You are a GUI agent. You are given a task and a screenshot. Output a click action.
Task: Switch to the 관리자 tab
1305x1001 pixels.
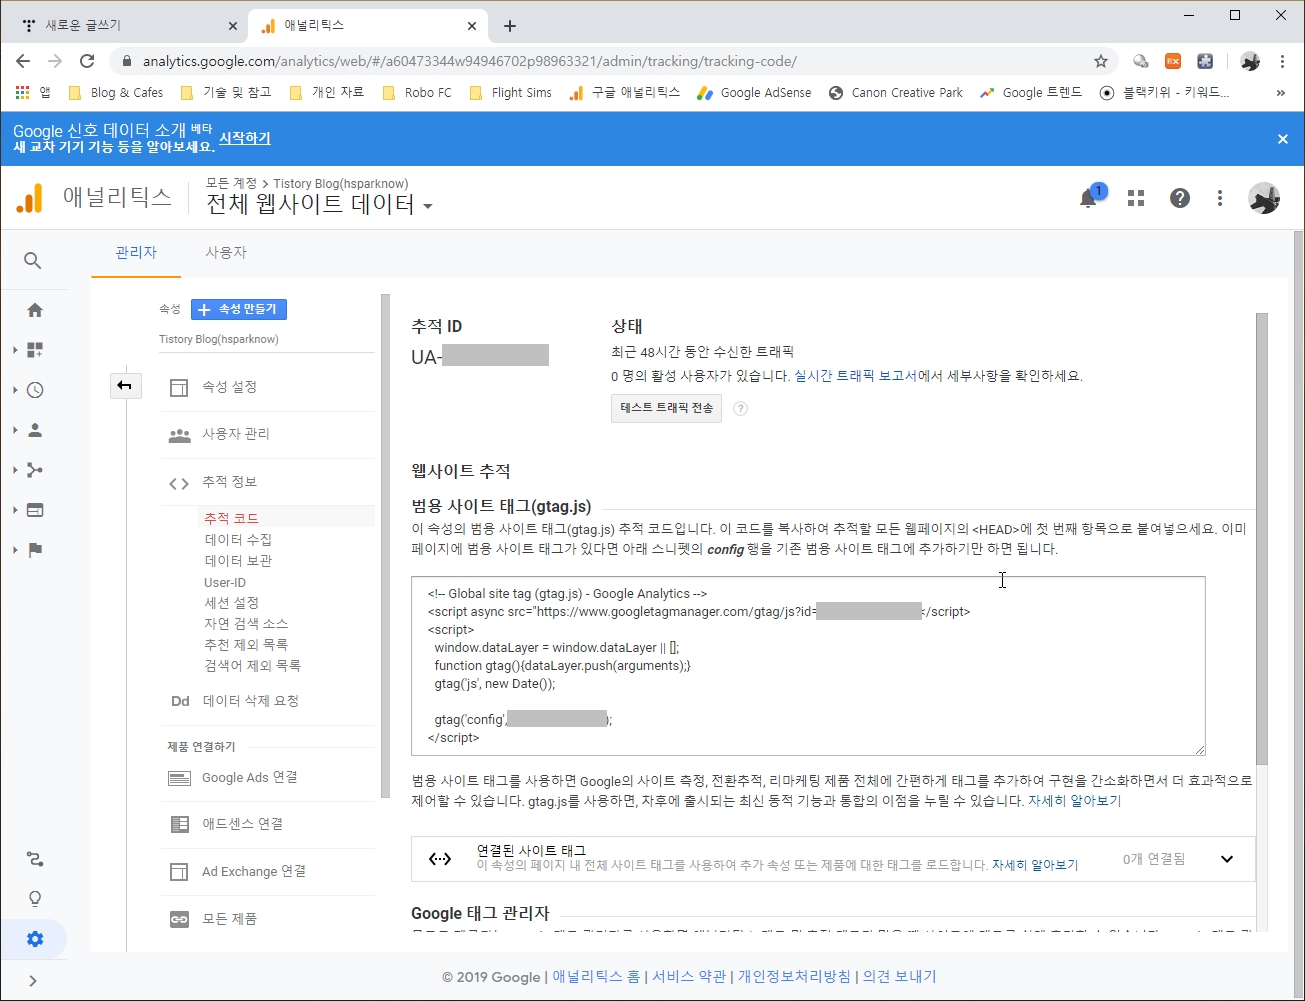click(136, 253)
